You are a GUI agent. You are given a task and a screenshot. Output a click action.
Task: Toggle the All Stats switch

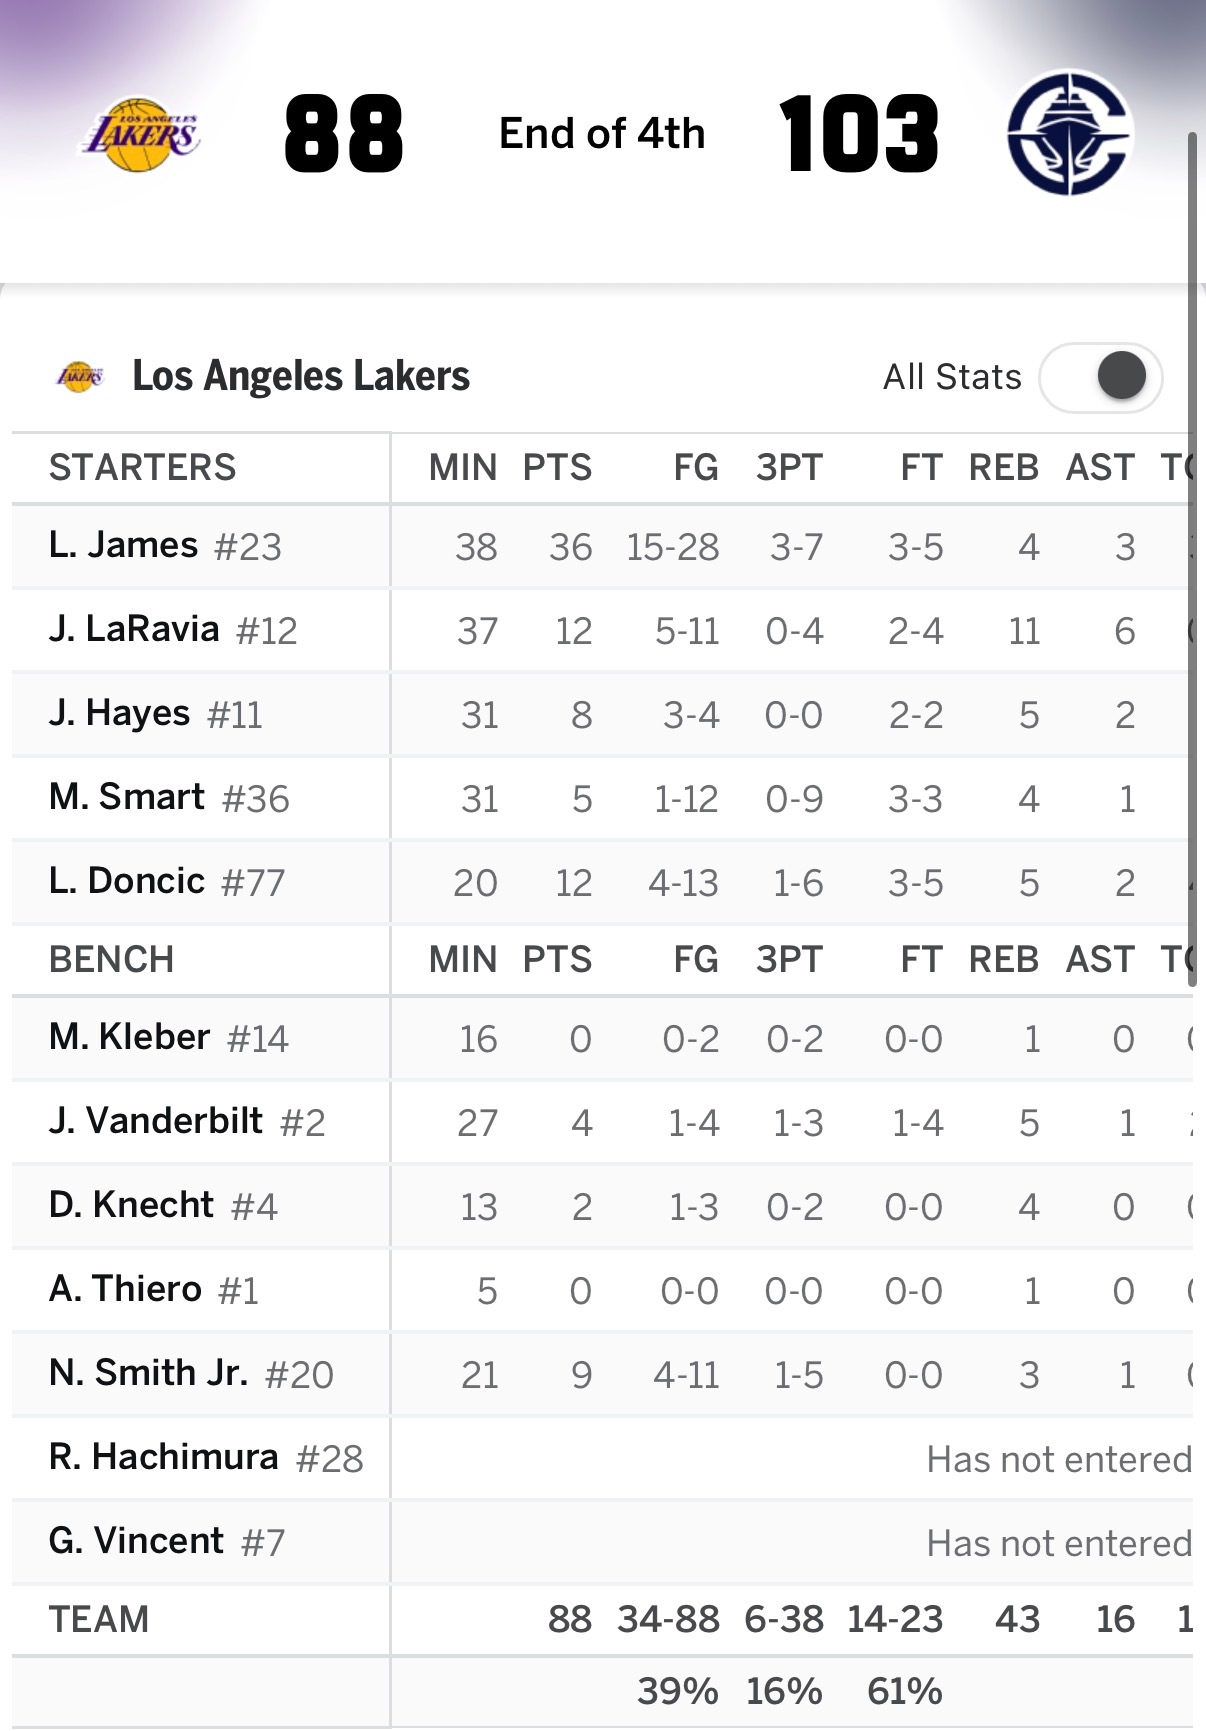1101,377
